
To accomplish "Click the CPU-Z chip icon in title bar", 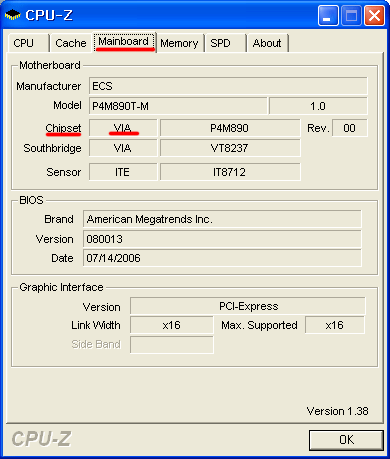I will [13, 15].
